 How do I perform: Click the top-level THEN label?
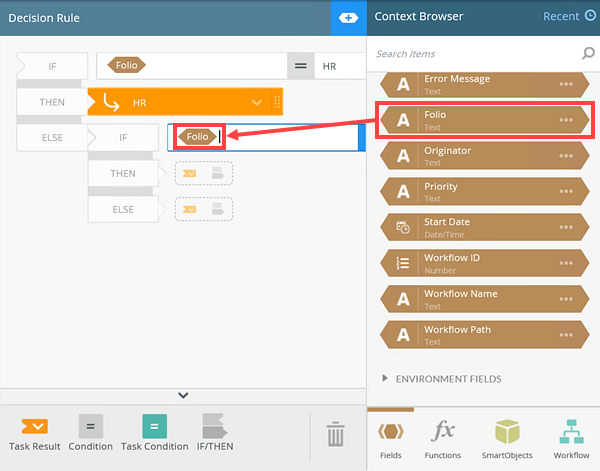(x=52, y=102)
